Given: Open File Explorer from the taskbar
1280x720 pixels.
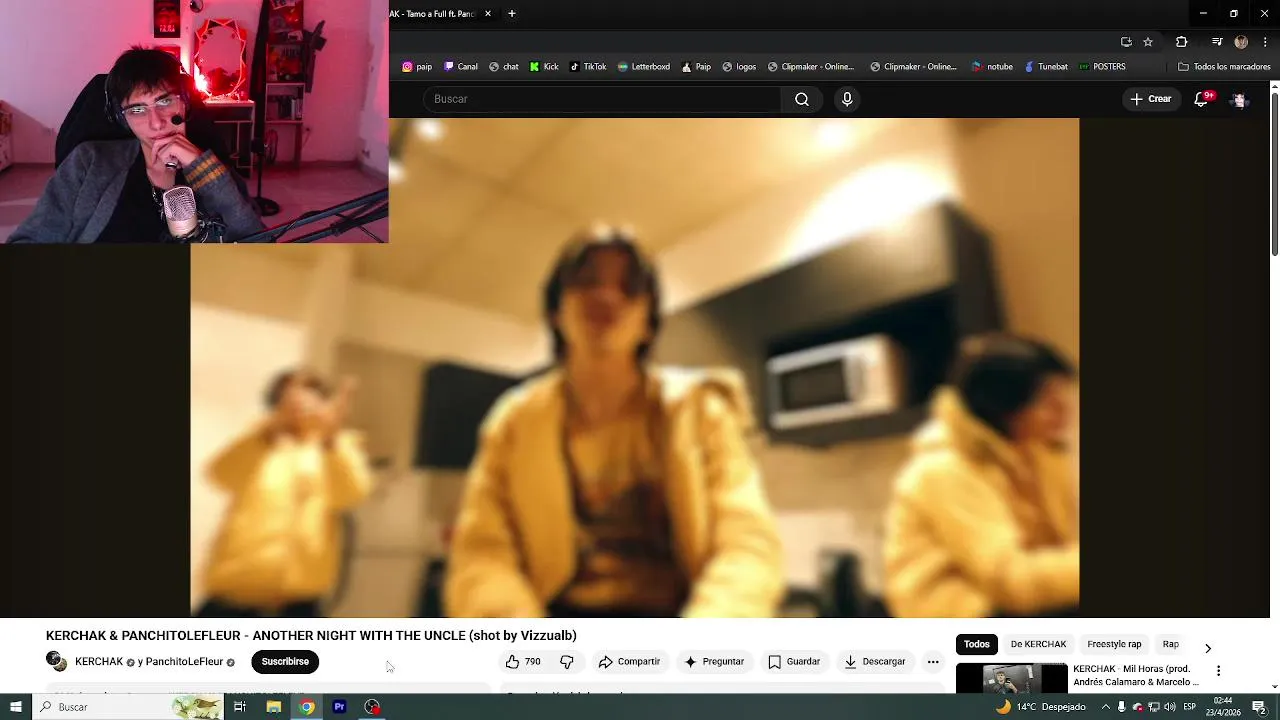Looking at the screenshot, I should tap(273, 707).
